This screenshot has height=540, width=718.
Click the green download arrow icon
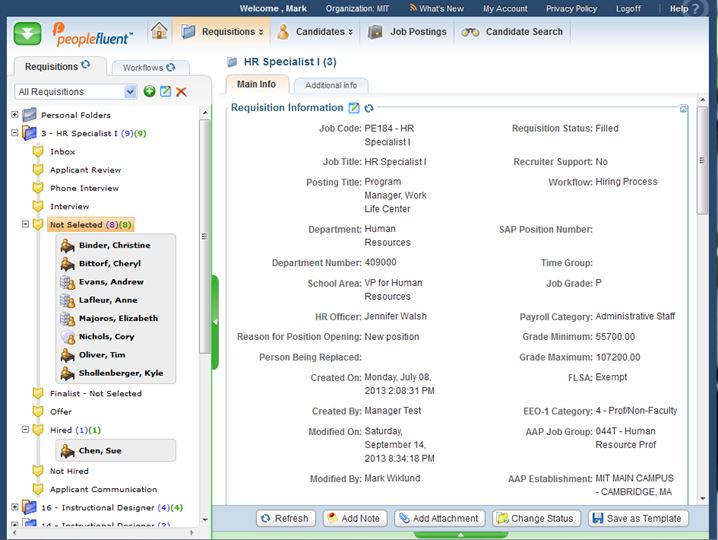tap(27, 32)
